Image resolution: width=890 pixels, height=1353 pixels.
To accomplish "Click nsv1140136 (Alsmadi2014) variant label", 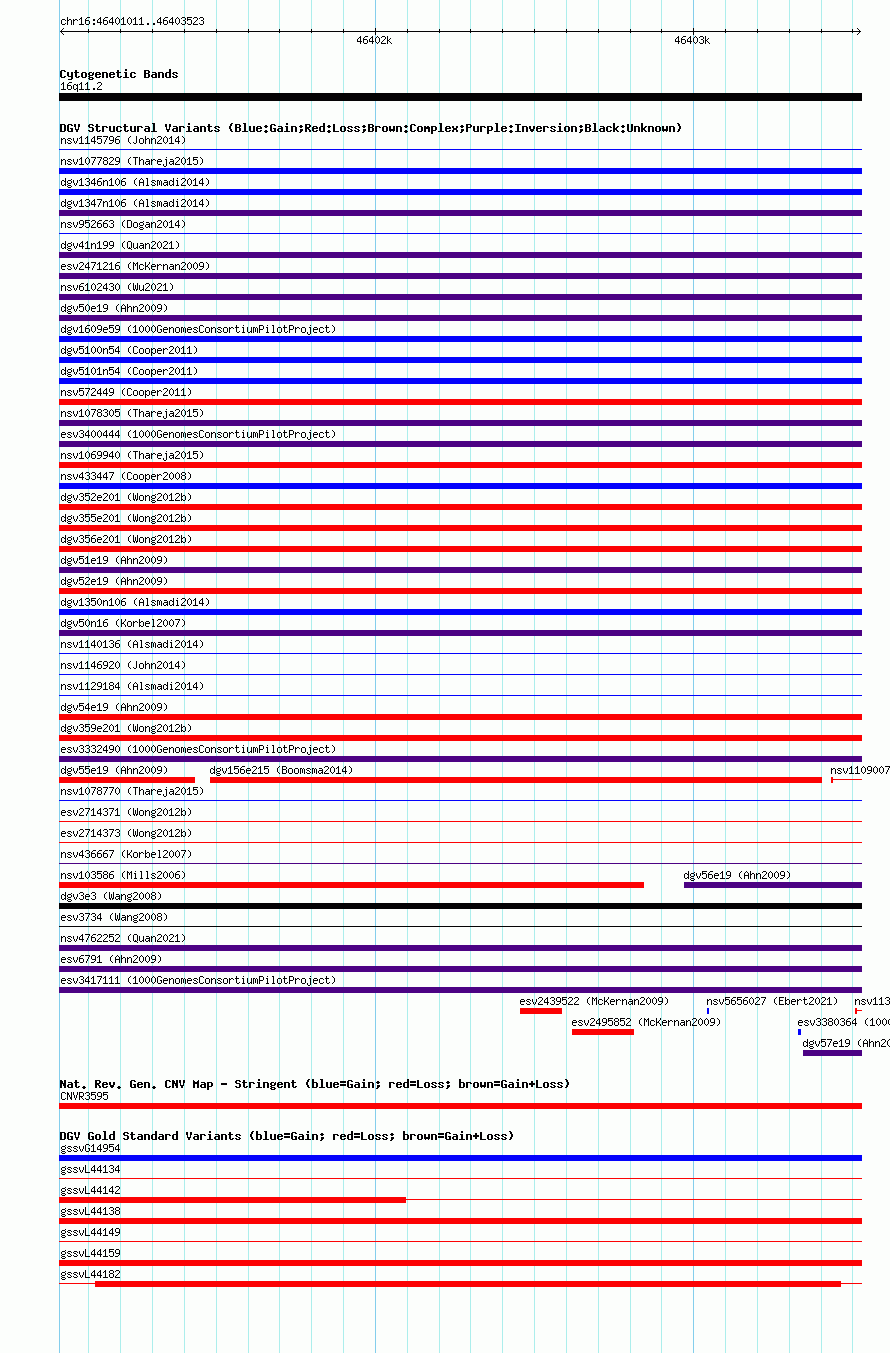I will 132,644.
